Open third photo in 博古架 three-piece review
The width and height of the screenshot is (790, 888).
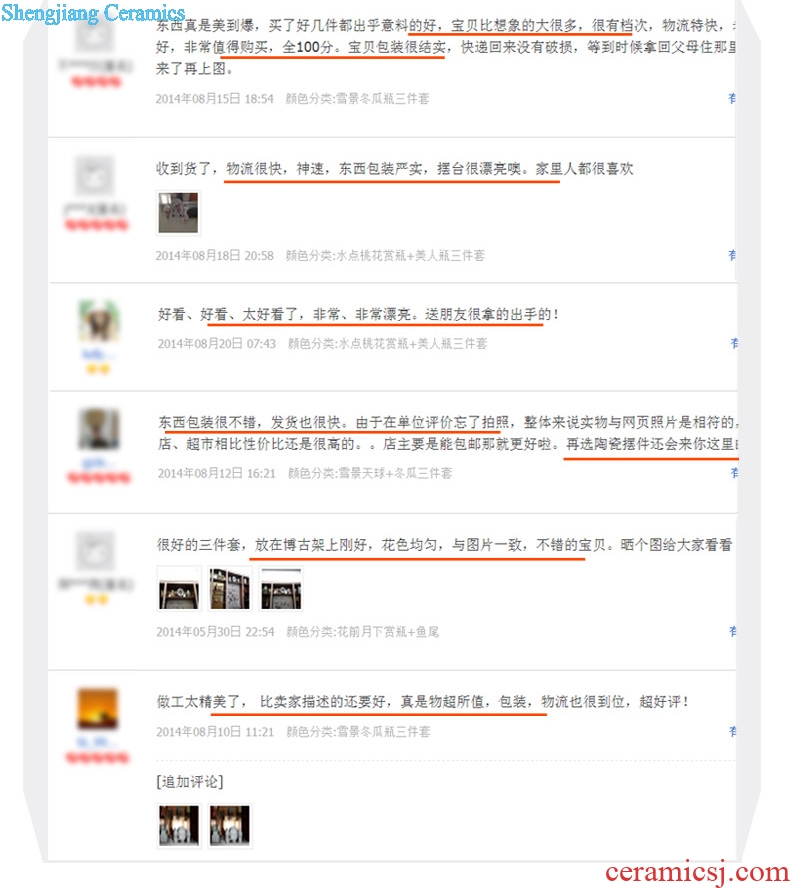281,588
